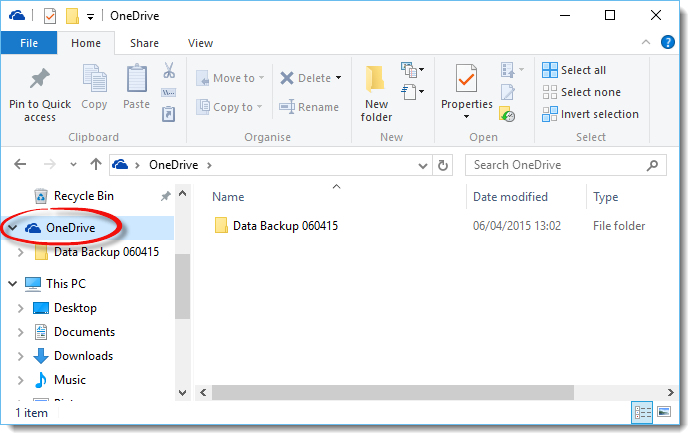Viewport: 695px width, 440px height.
Task: Click Select none
Action: pyautogui.click(x=582, y=92)
